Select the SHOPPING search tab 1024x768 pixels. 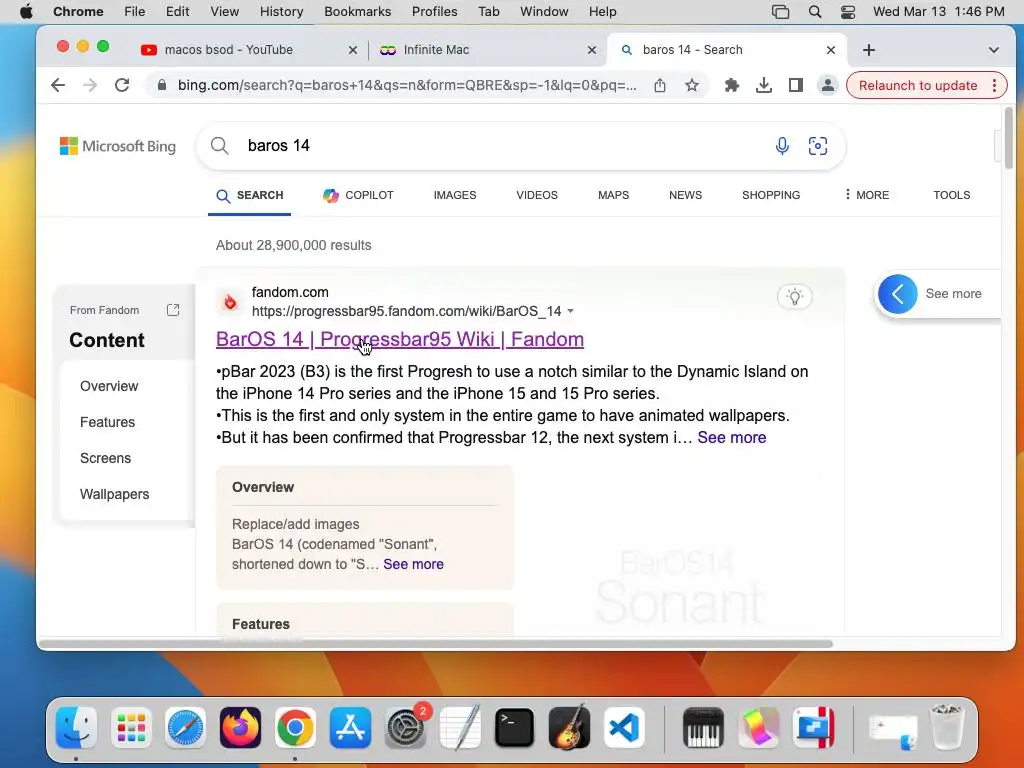(x=771, y=195)
